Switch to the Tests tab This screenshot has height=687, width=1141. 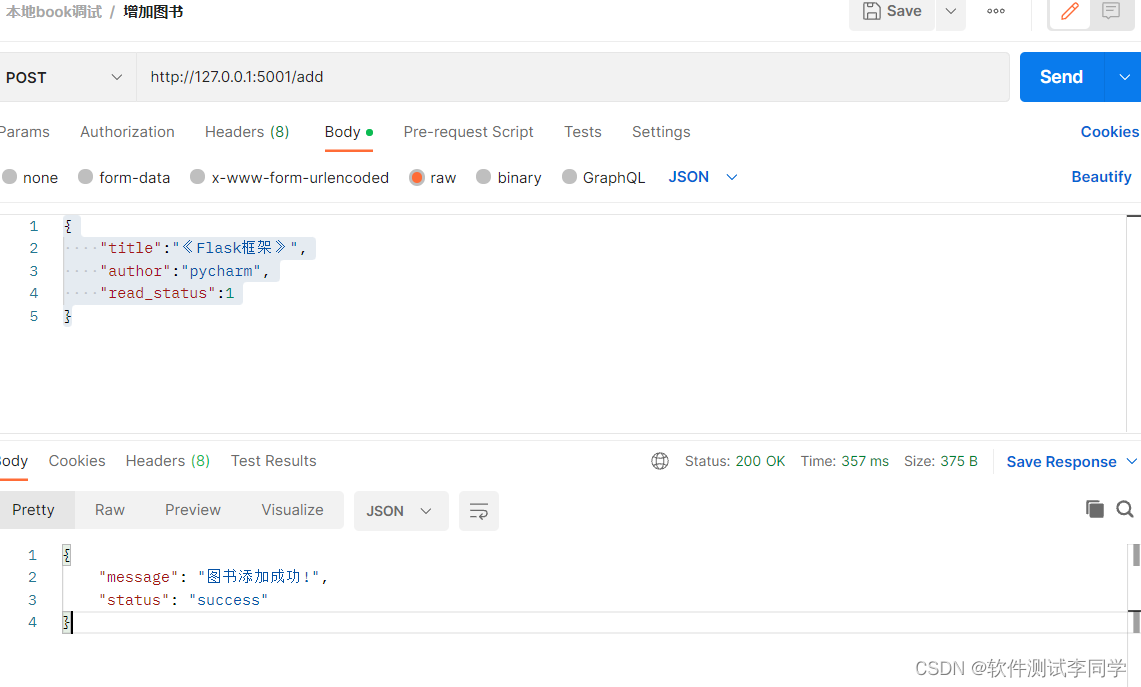(x=583, y=132)
